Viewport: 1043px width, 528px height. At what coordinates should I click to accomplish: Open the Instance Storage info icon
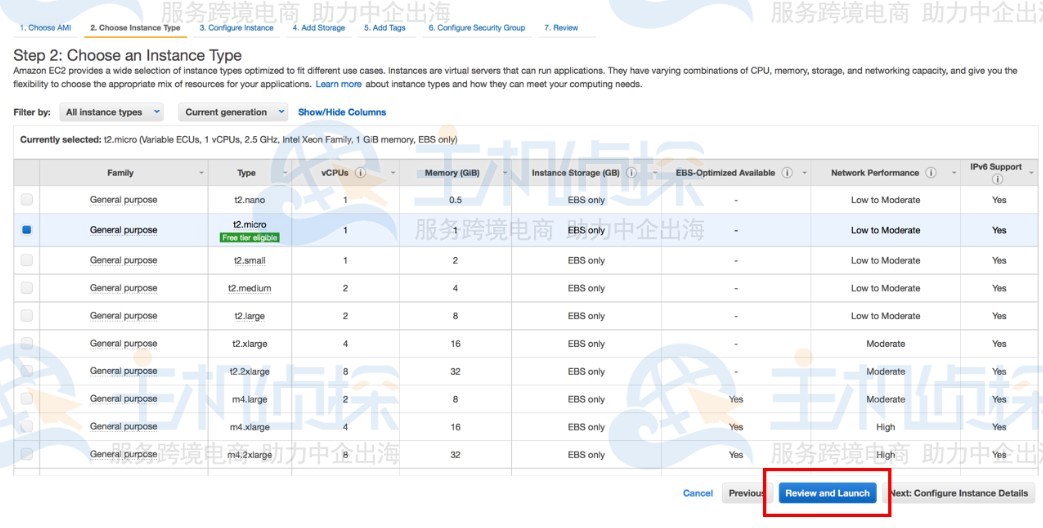(x=632, y=173)
